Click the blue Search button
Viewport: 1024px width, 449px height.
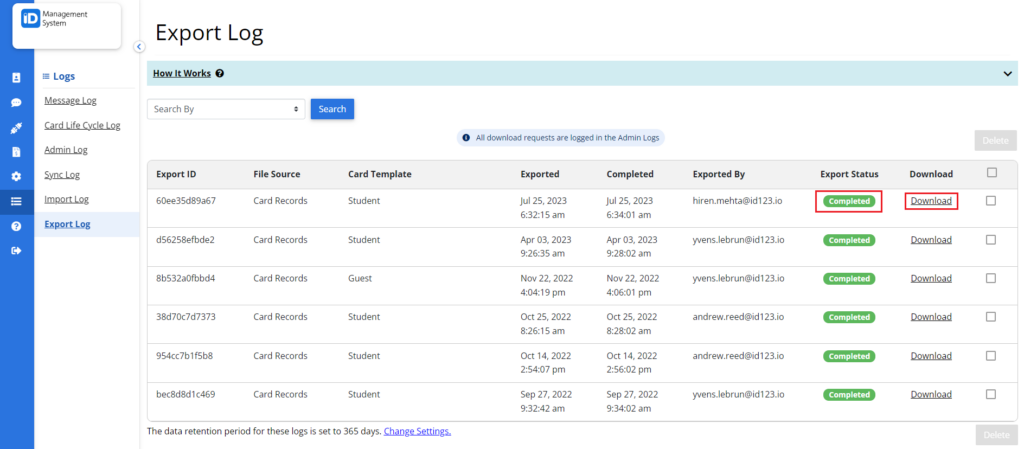(x=332, y=109)
